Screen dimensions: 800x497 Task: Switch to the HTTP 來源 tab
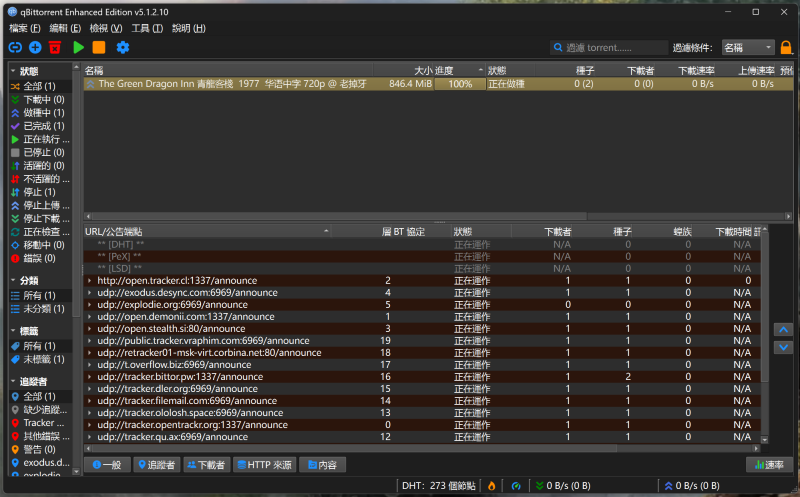click(x=264, y=465)
